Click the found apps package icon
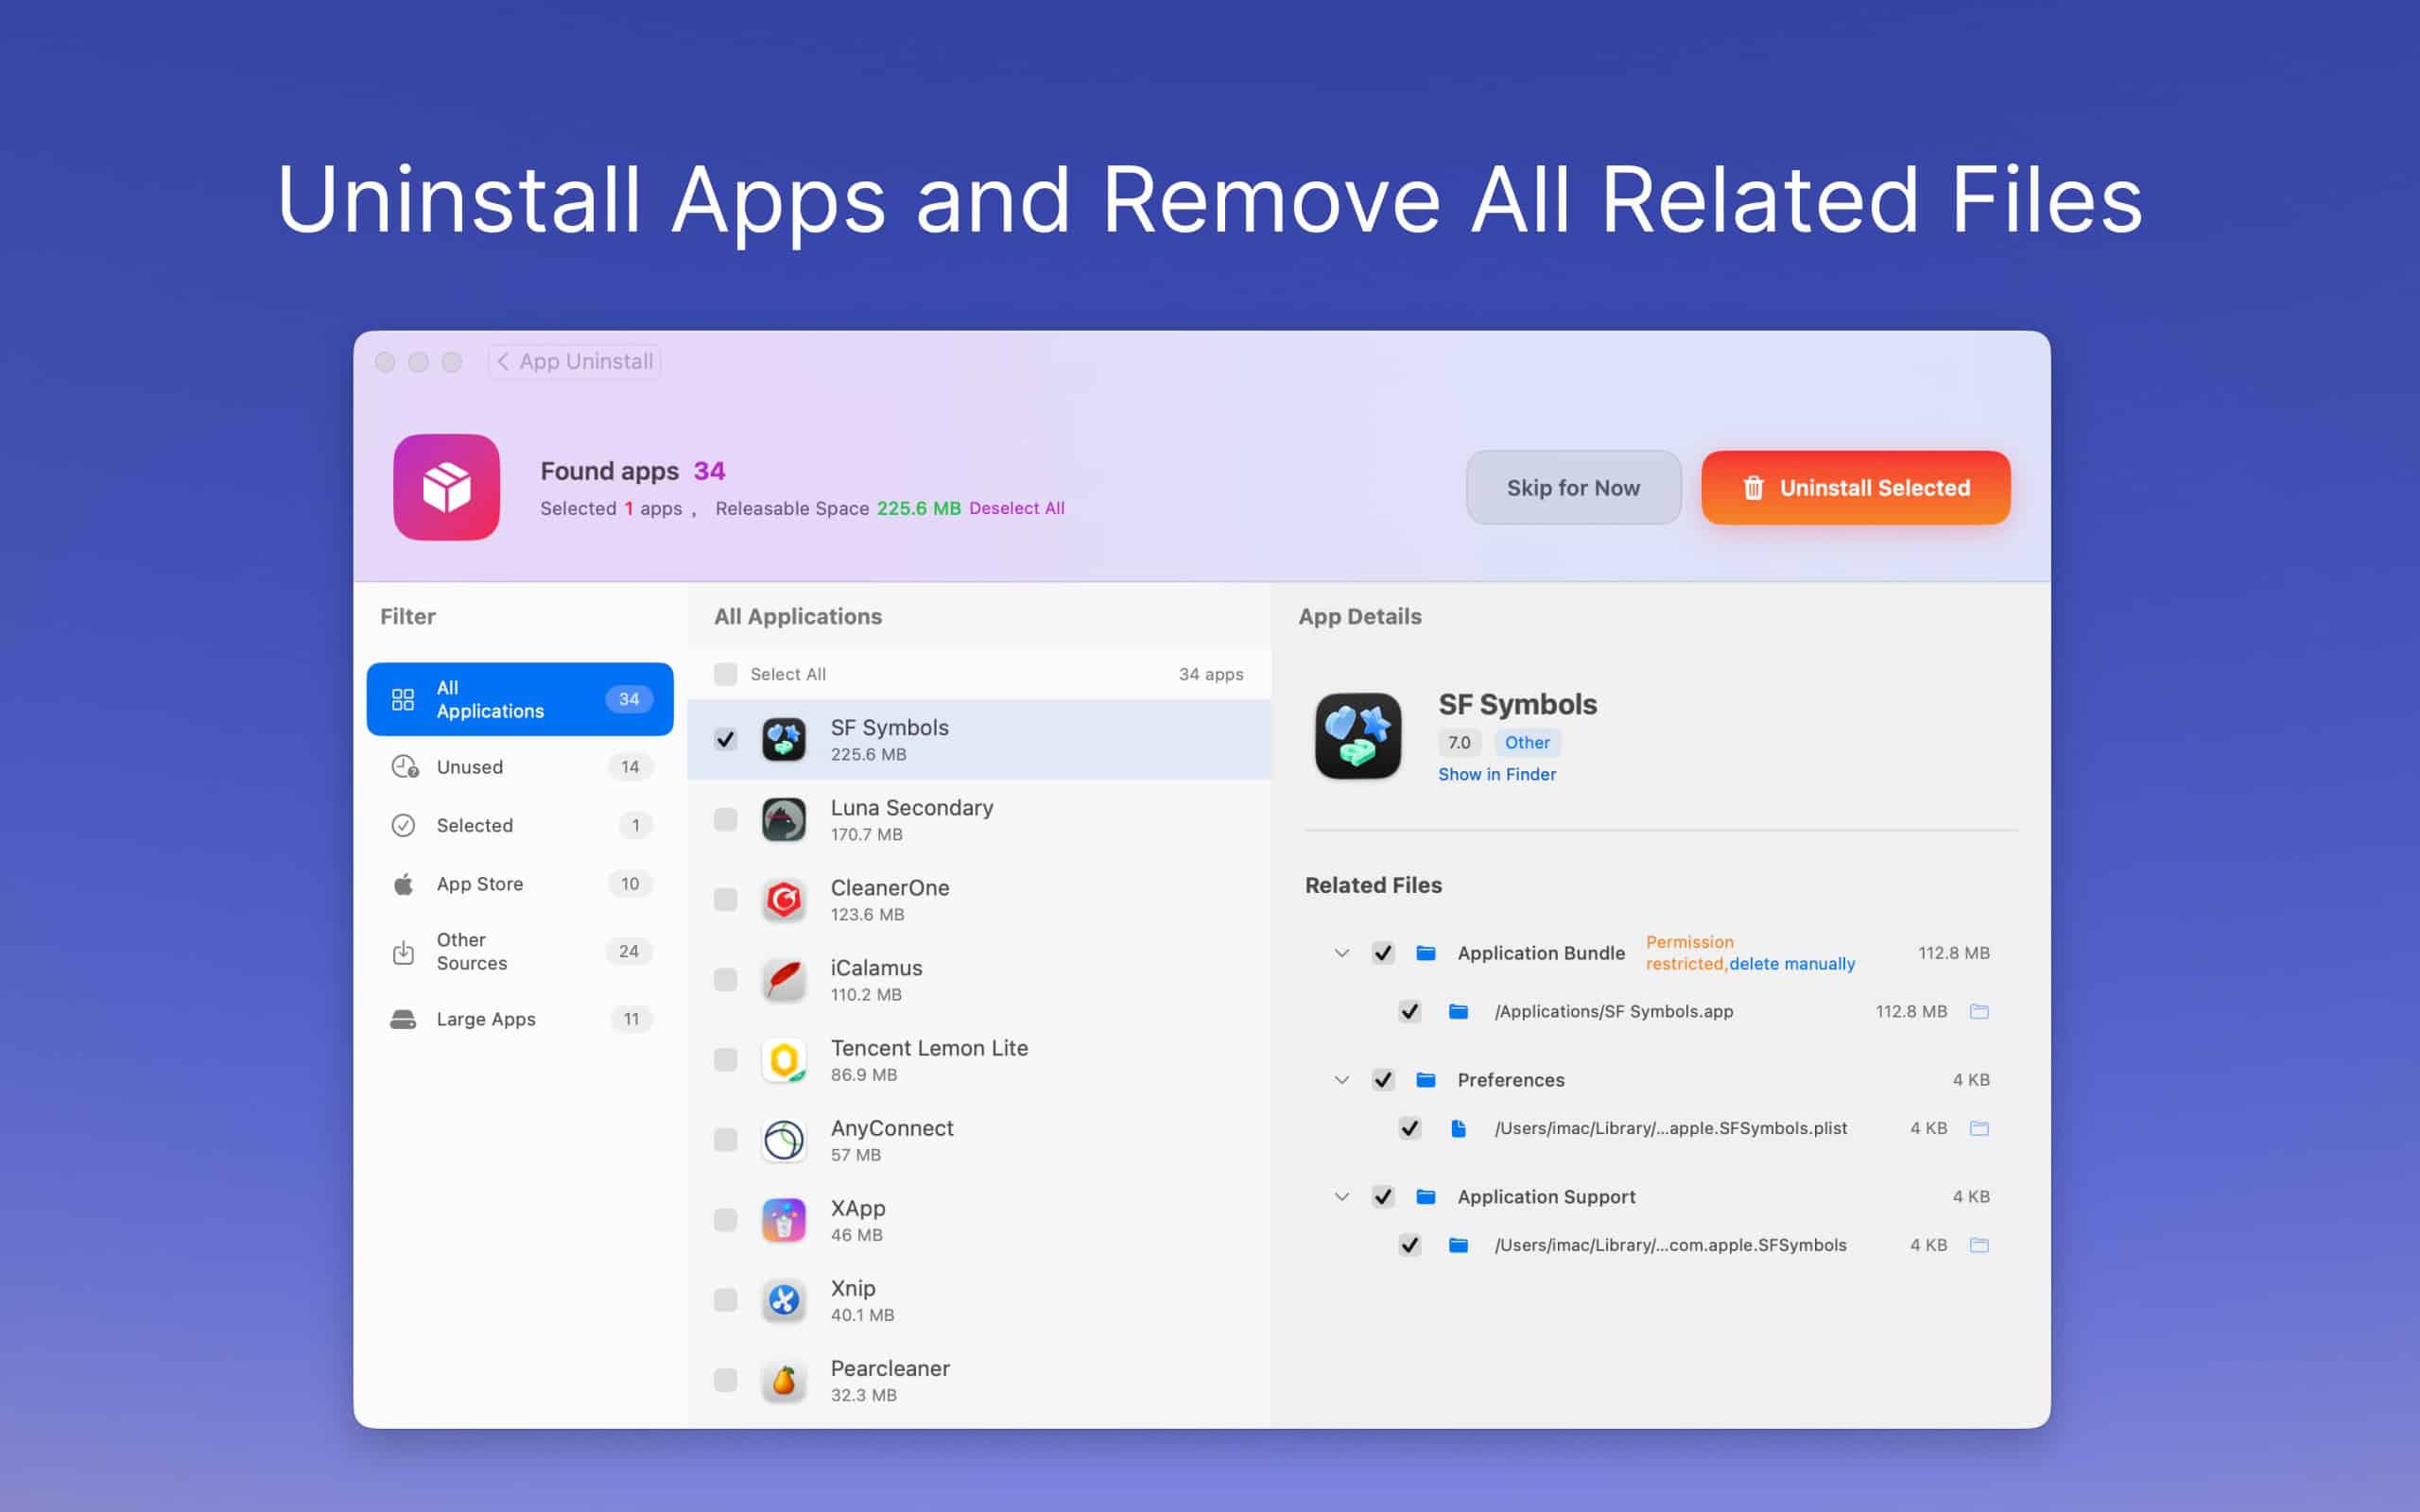The height and width of the screenshot is (1512, 2420). point(447,488)
